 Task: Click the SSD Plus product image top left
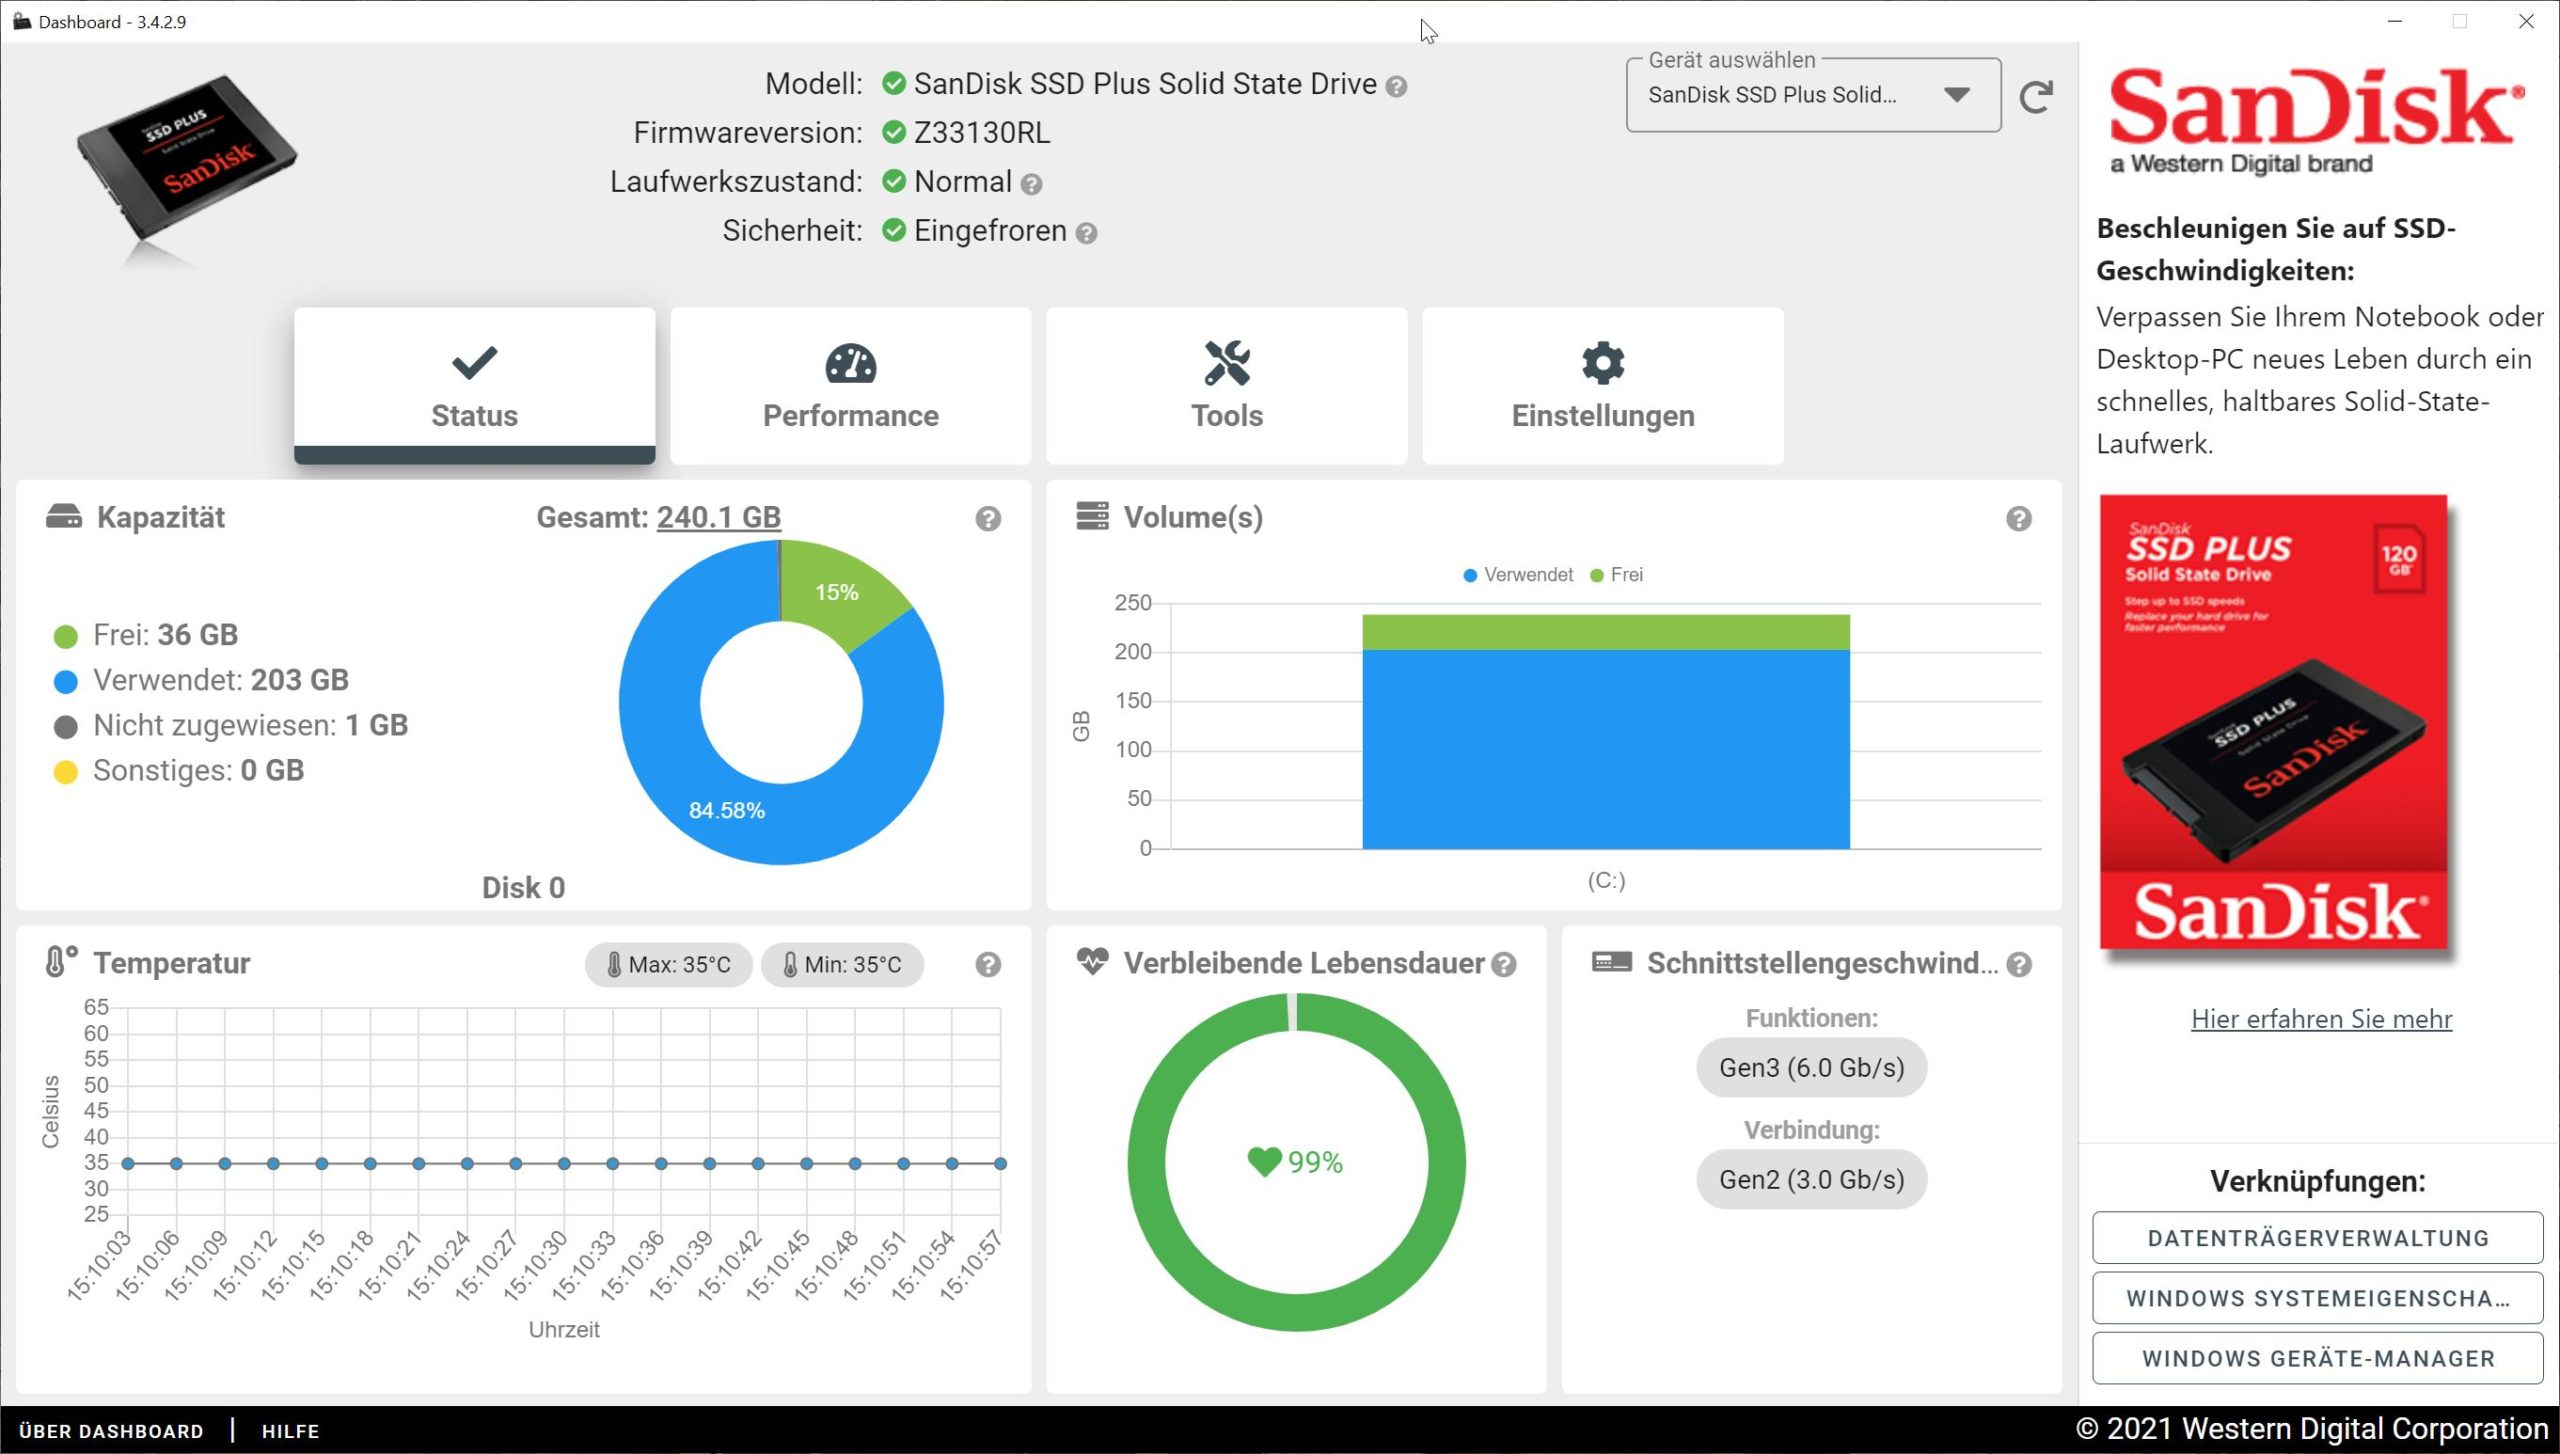click(187, 160)
